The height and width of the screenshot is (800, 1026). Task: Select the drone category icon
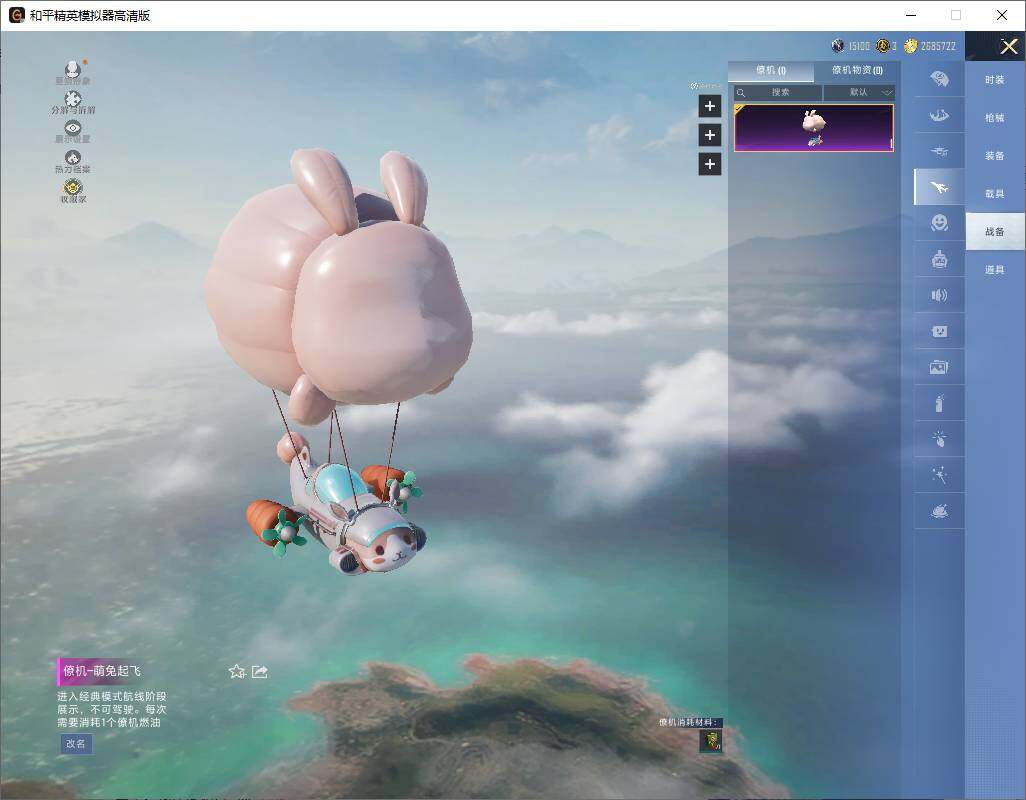tap(939, 152)
